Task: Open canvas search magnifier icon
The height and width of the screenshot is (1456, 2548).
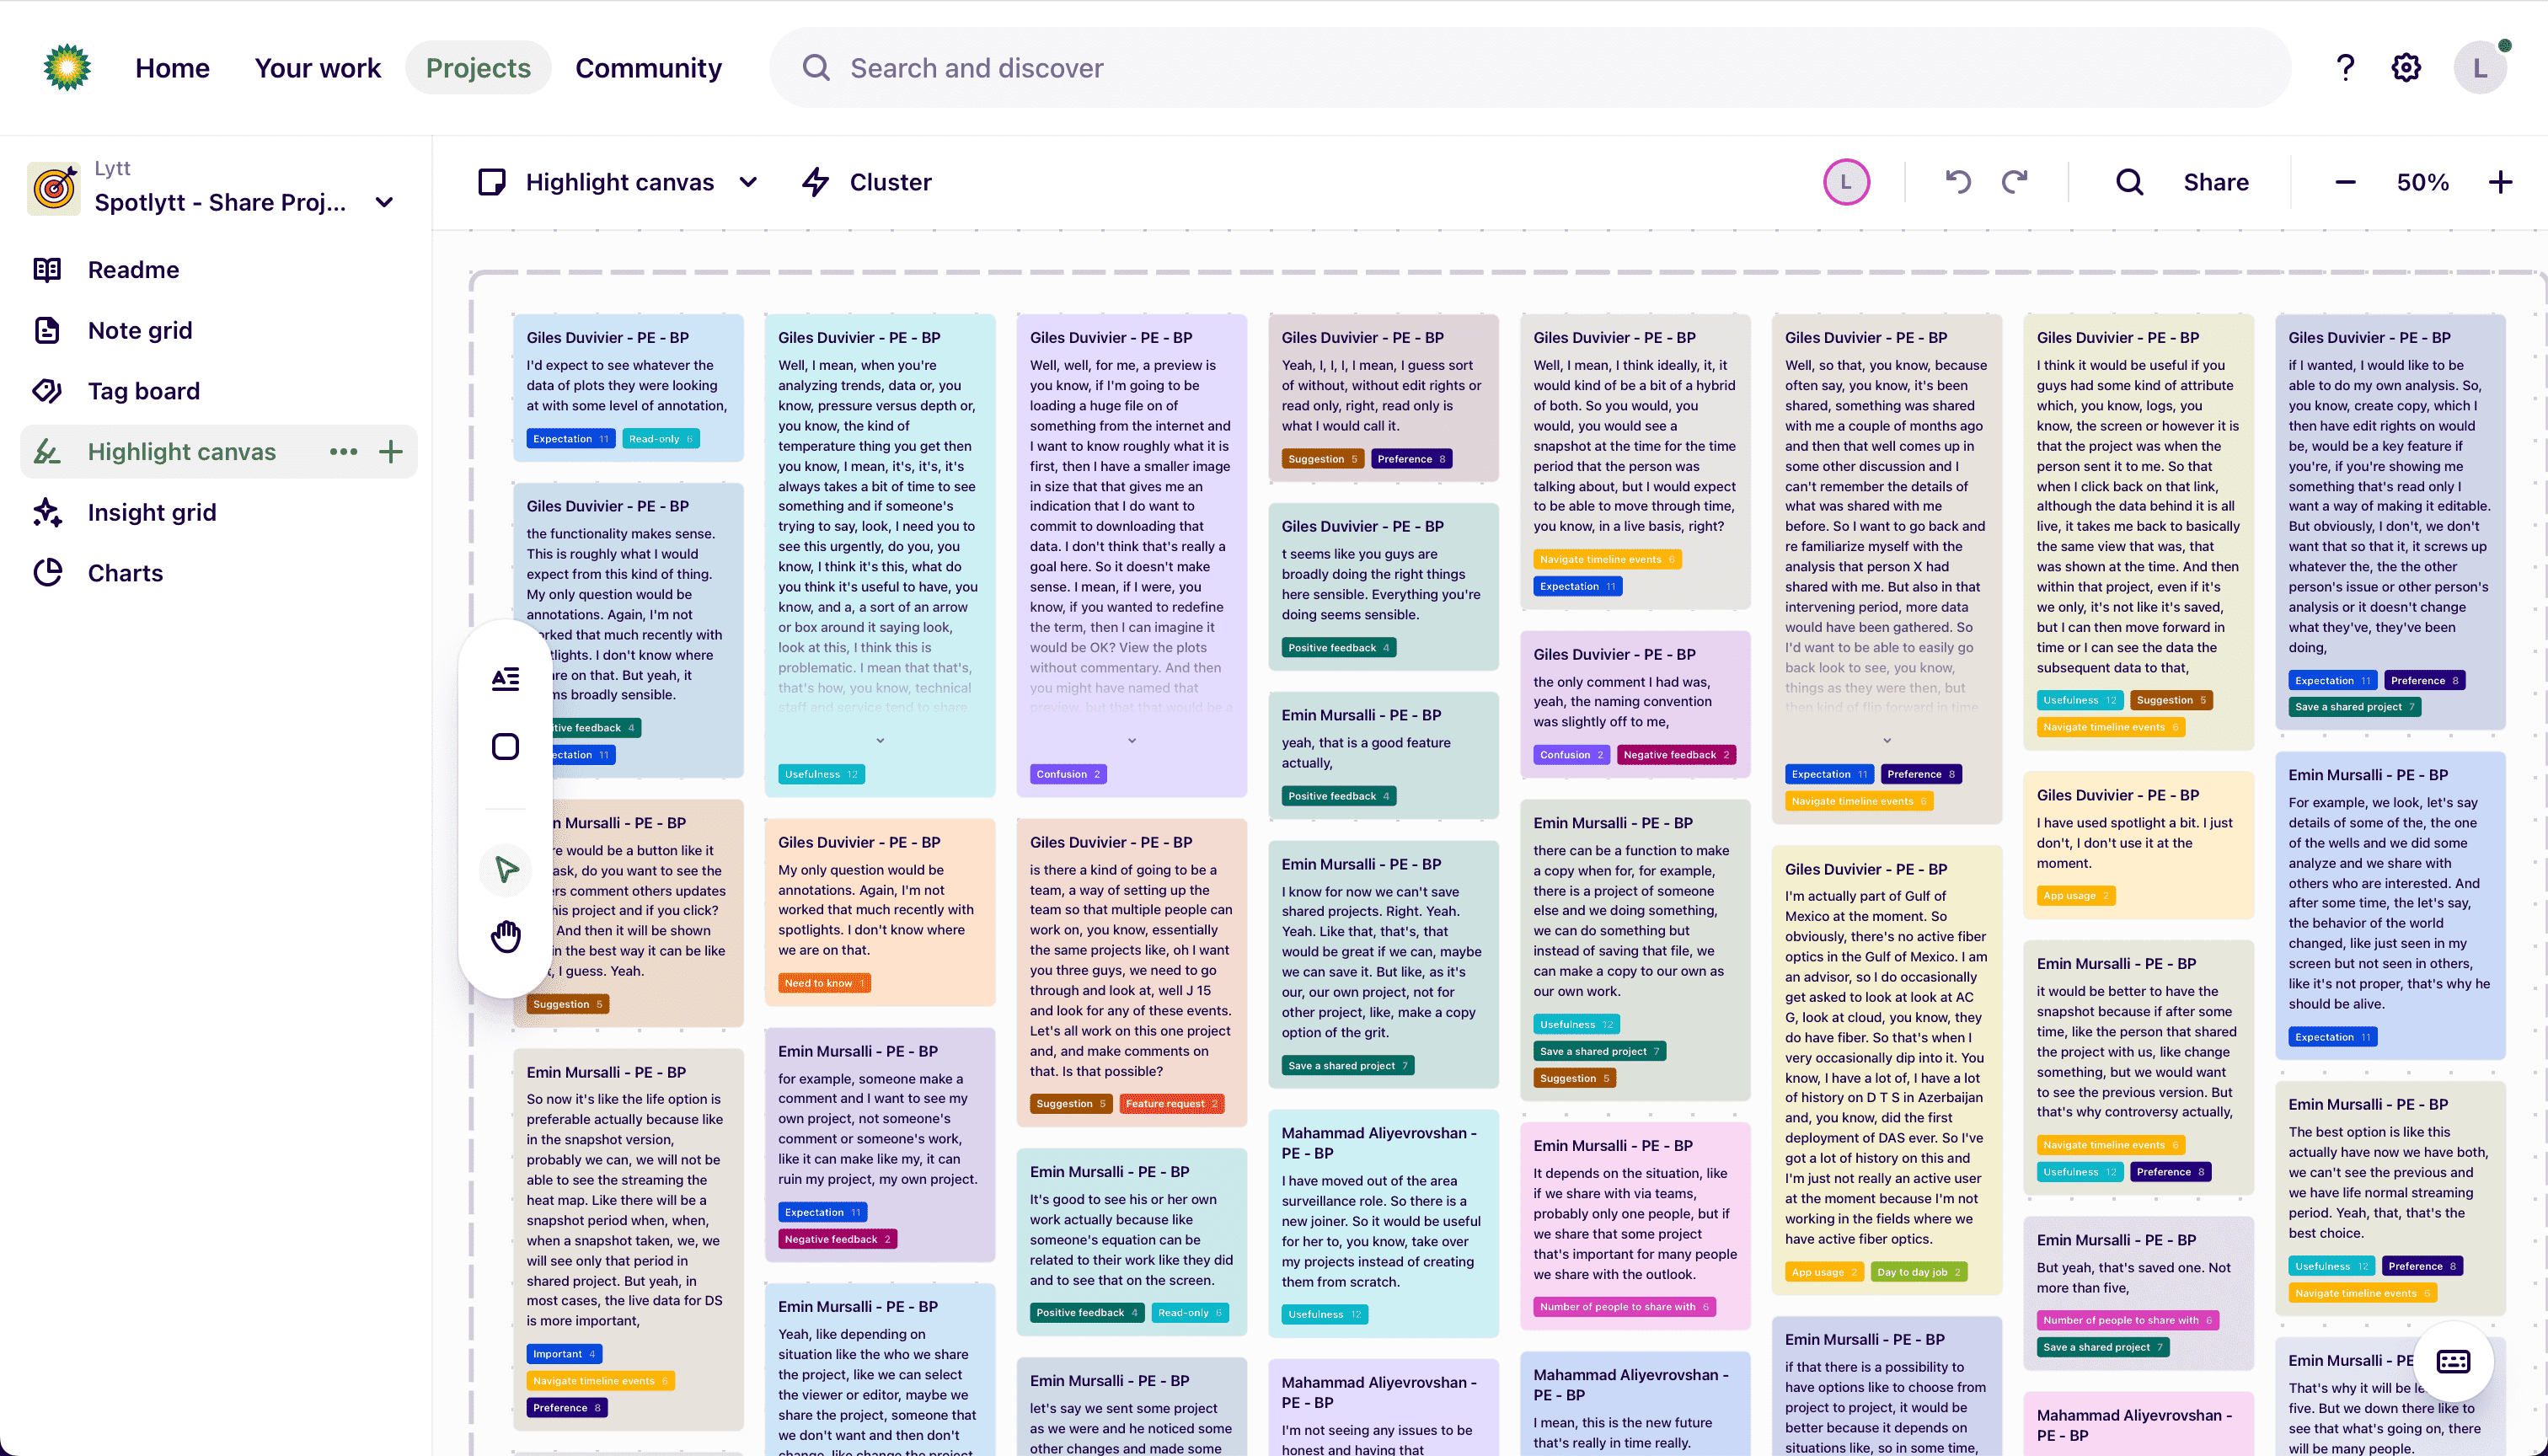Action: point(2129,182)
